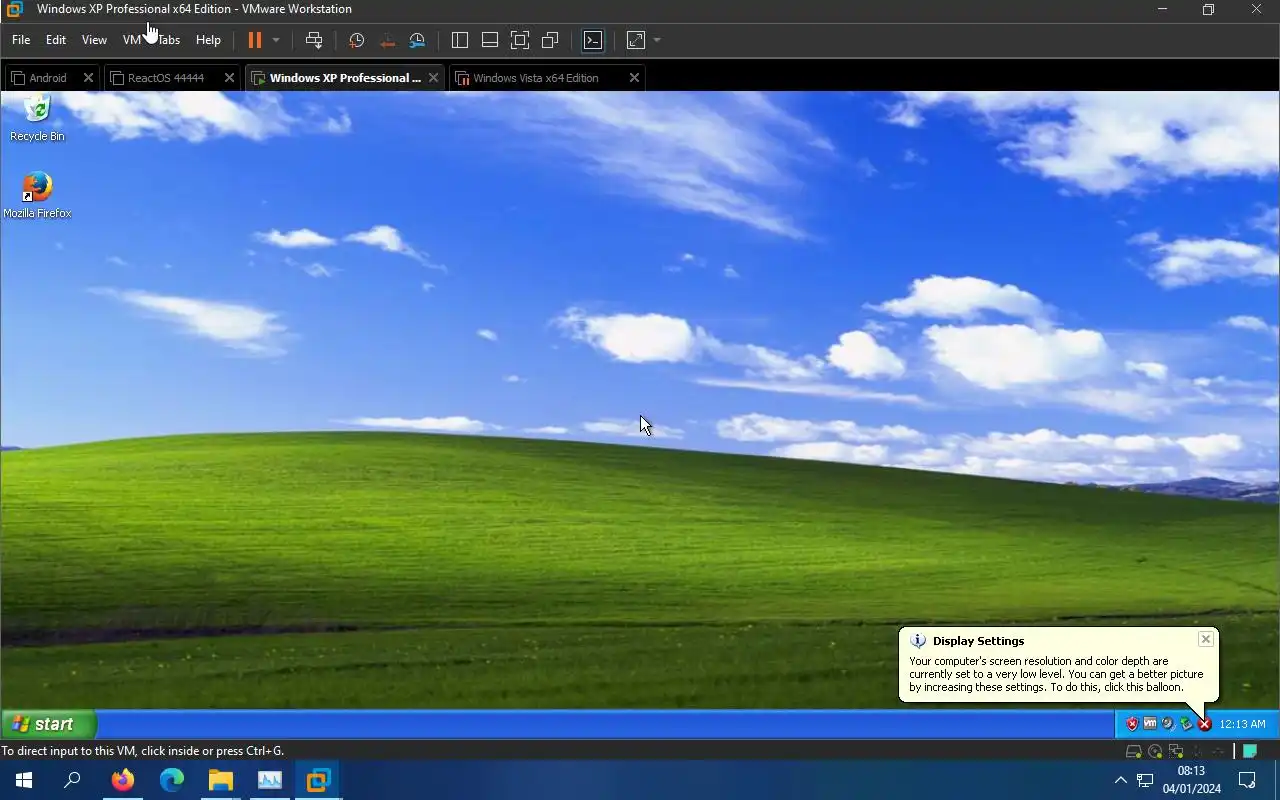Screen dimensions: 1280x800
Task: Open the Windows 10 Start menu
Action: 24,780
